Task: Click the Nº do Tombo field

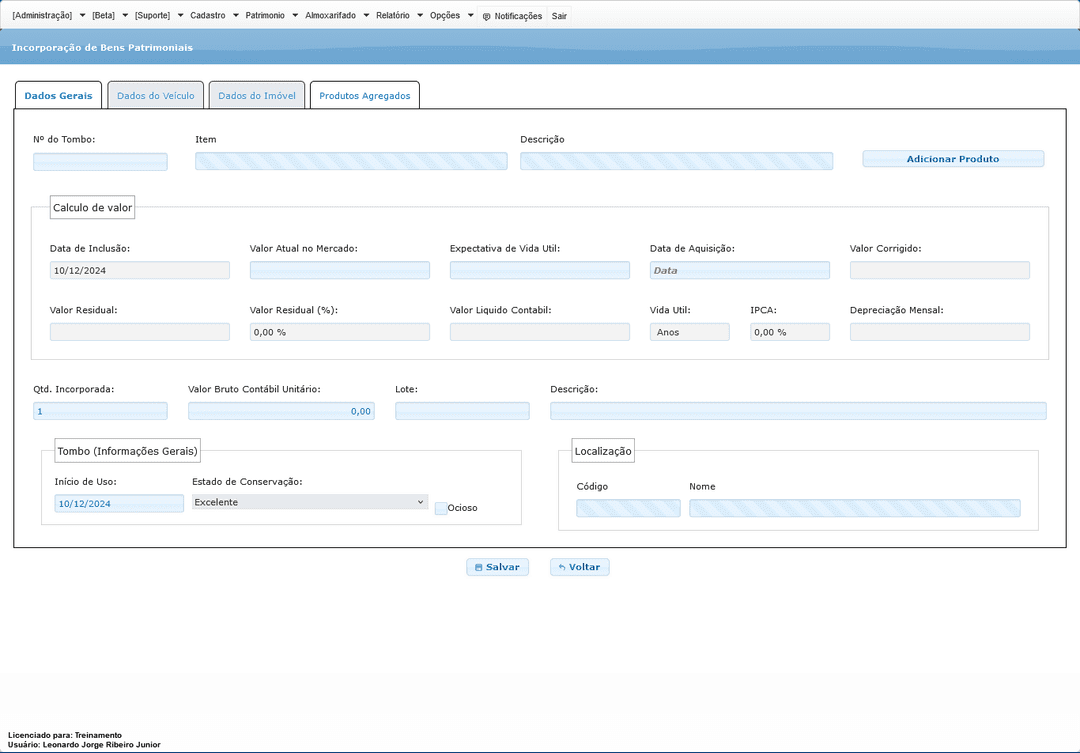Action: pos(101,162)
